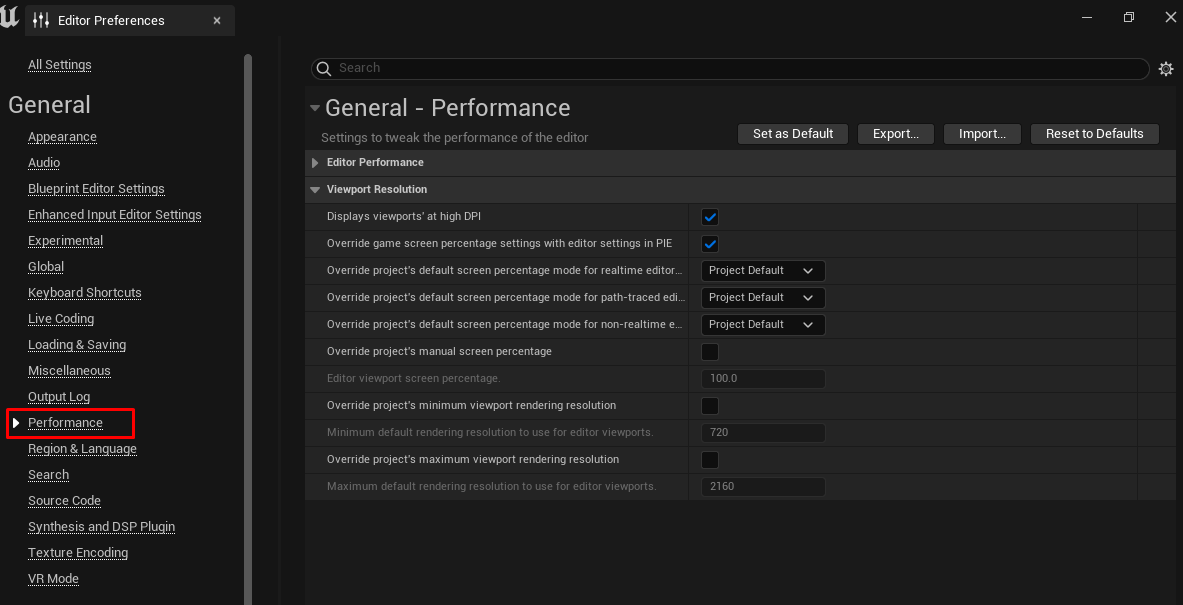Click the search magnifier icon
Screen dimensions: 1183x605
coord(324,69)
